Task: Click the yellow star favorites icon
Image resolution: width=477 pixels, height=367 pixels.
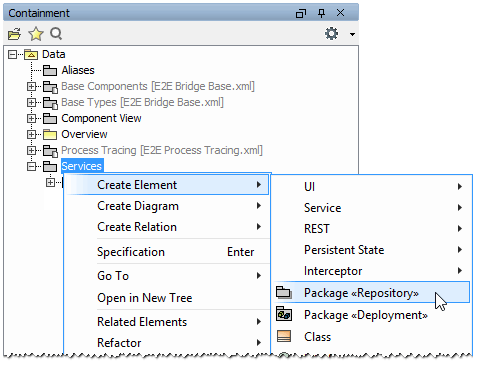Action: click(x=36, y=34)
